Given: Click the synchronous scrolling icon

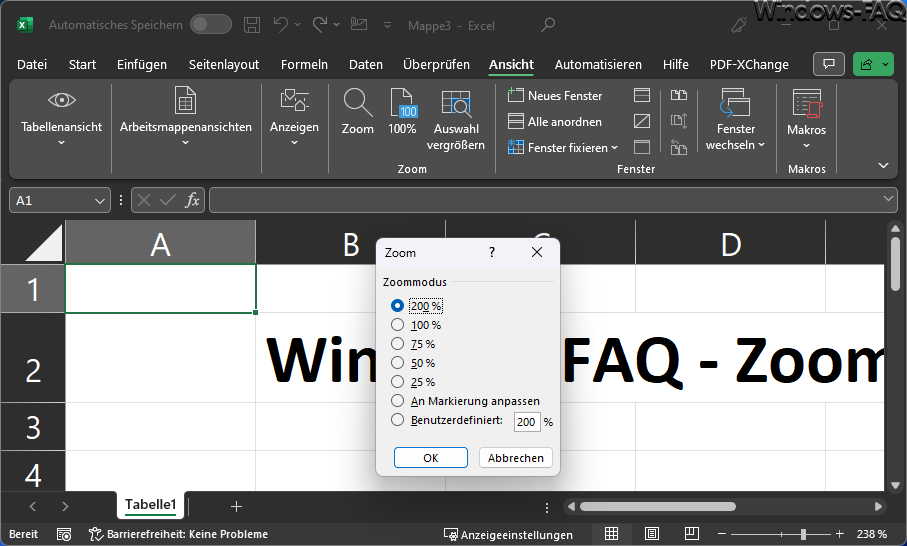Looking at the screenshot, I should tap(679, 121).
